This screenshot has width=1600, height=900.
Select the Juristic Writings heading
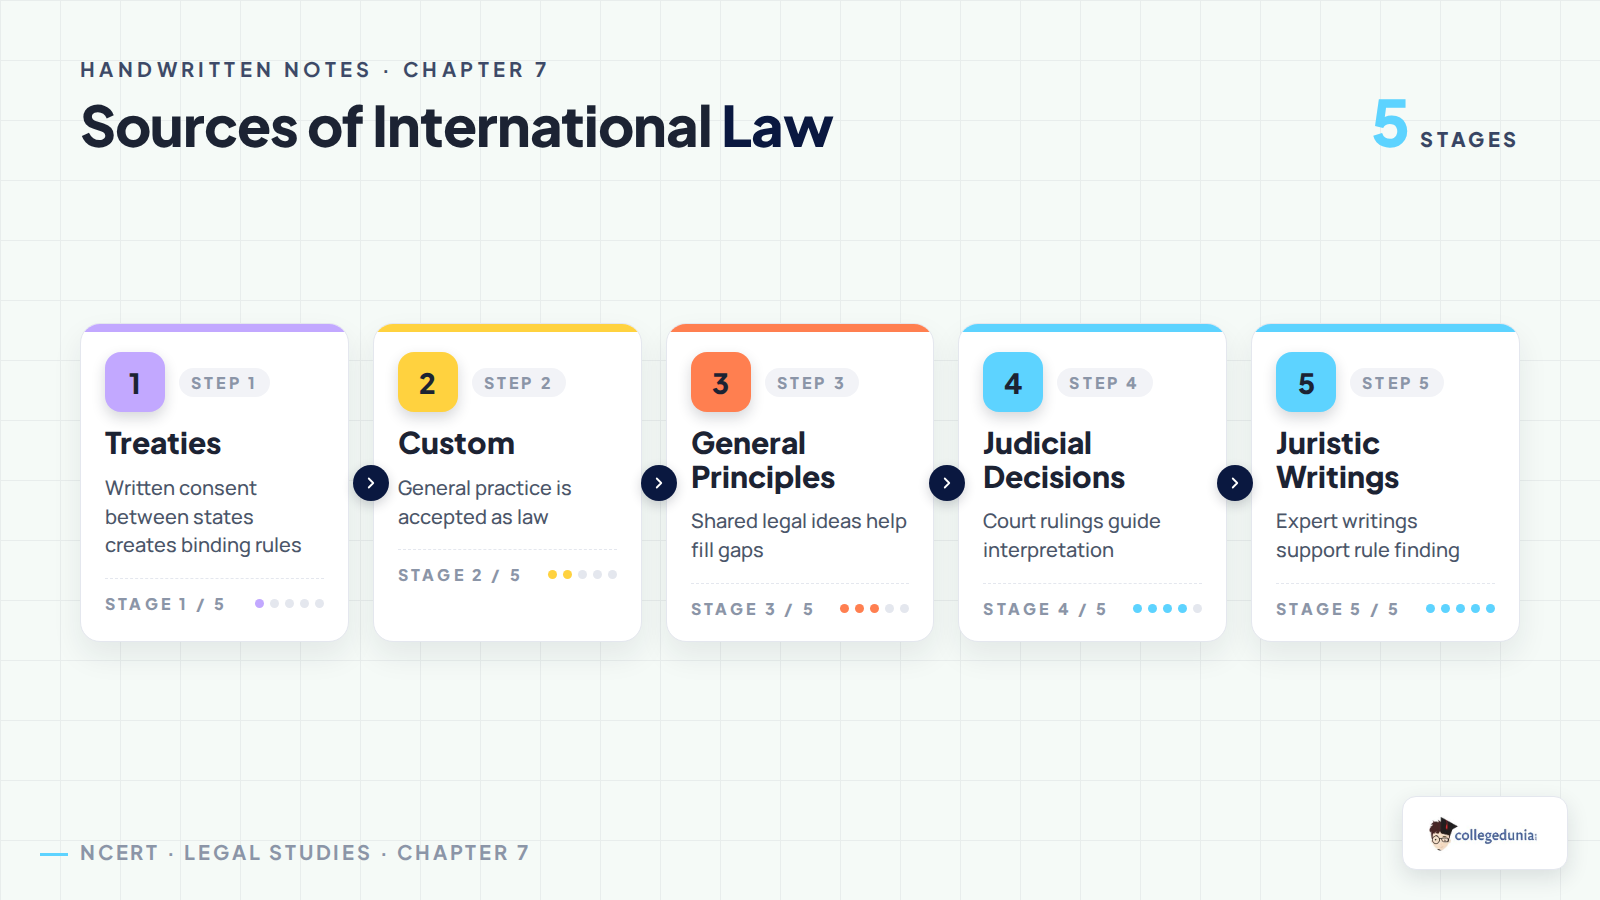point(1337,460)
